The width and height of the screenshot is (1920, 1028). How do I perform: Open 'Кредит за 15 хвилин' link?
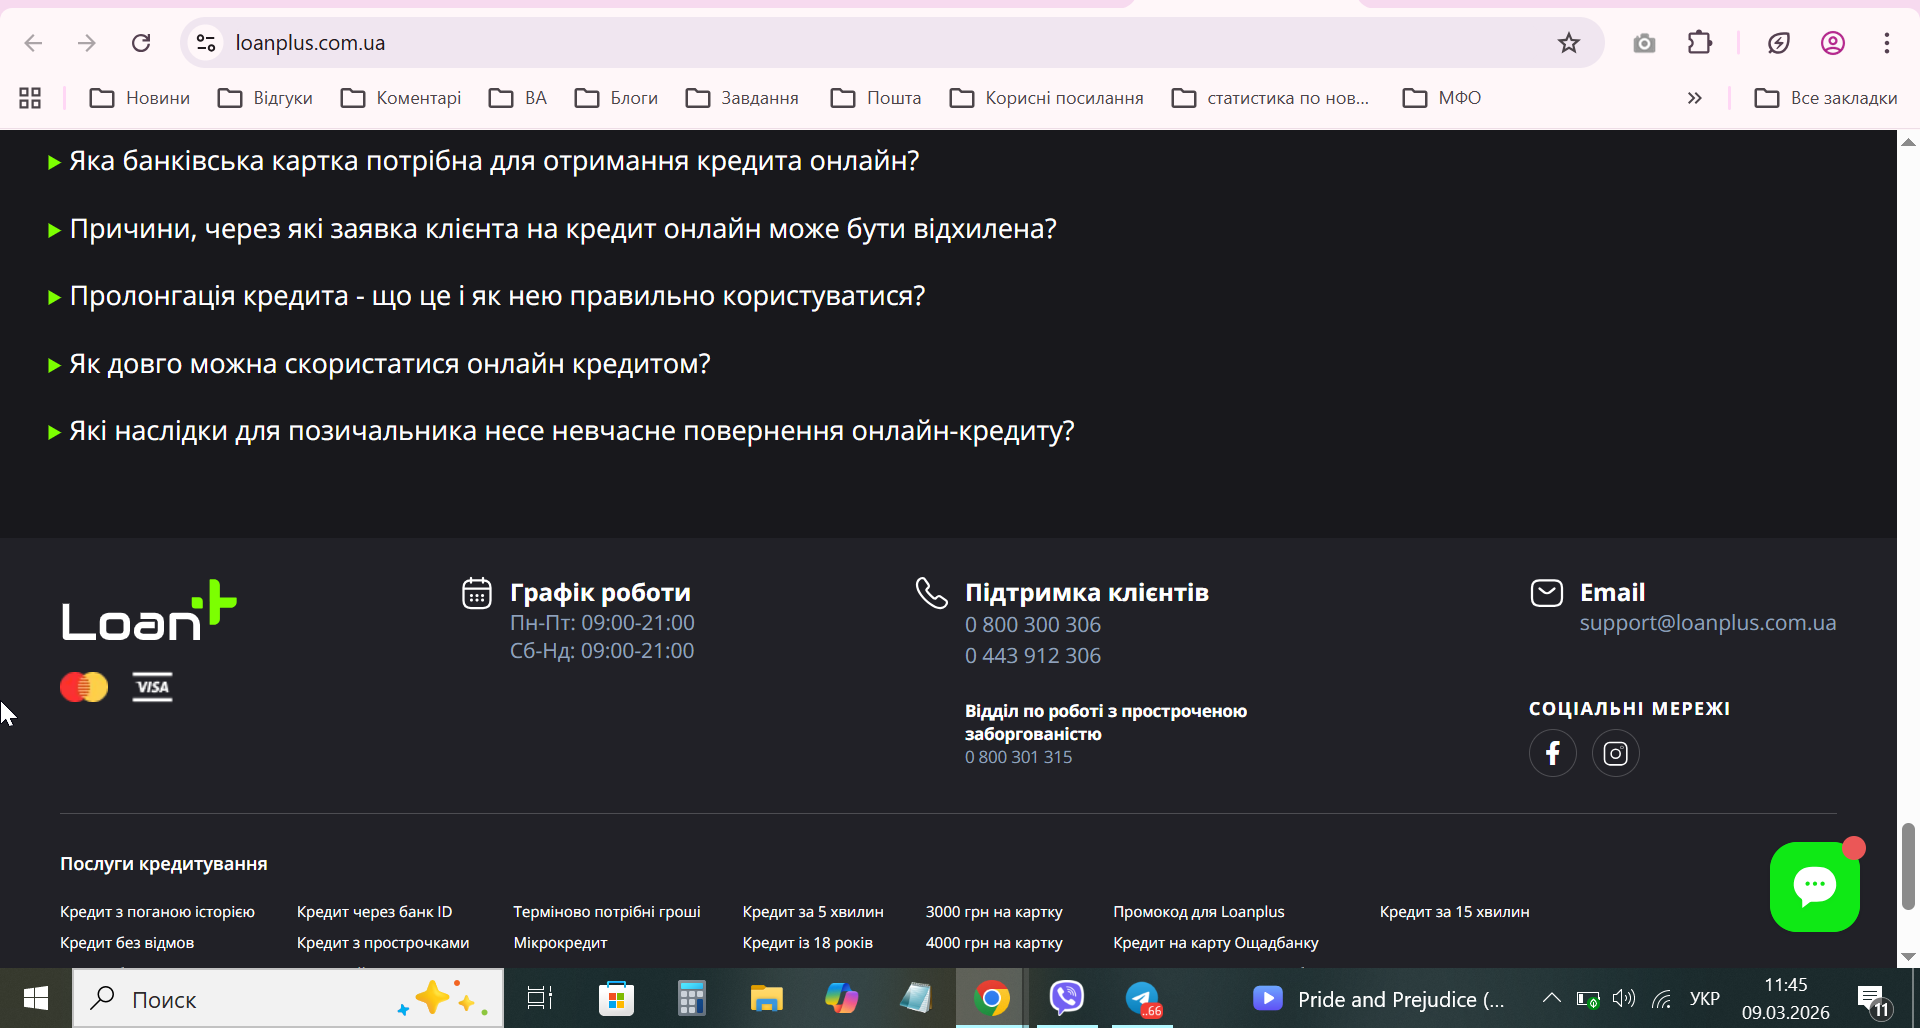pos(1455,912)
